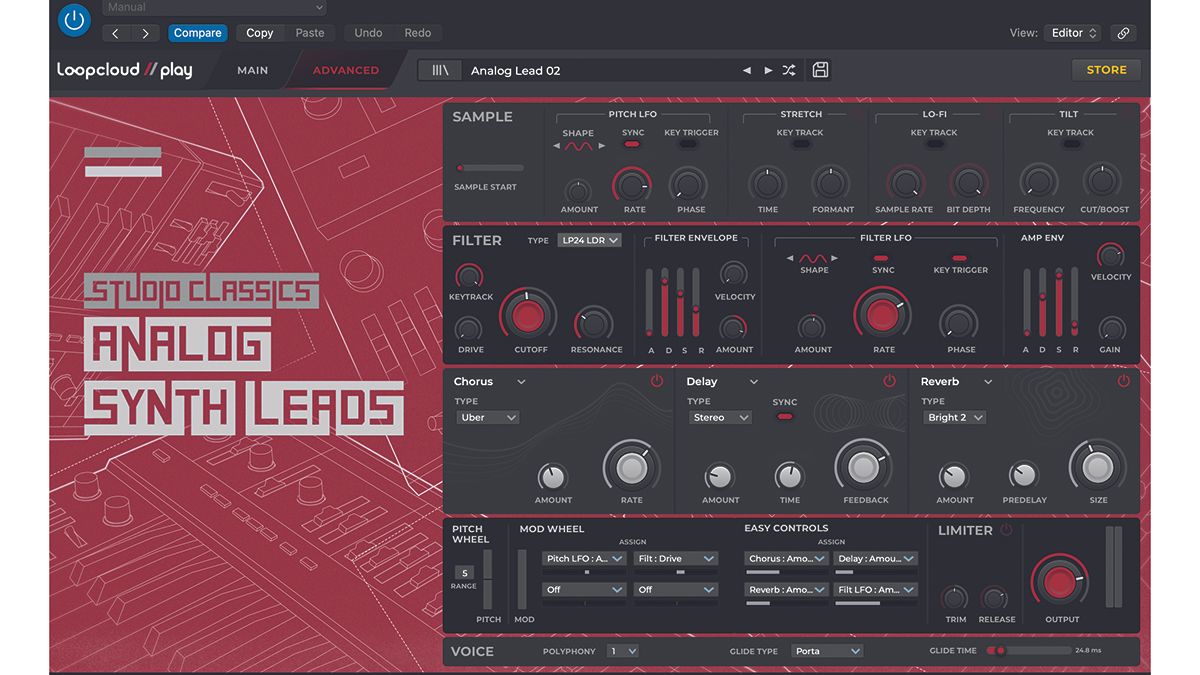This screenshot has width=1200, height=675.
Task: Click the save preset icon
Action: click(x=820, y=69)
